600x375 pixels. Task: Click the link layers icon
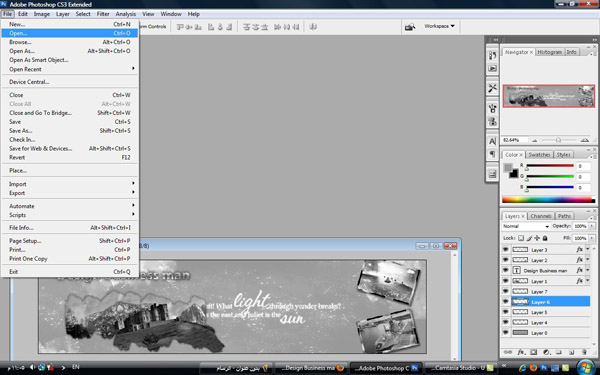508,352
